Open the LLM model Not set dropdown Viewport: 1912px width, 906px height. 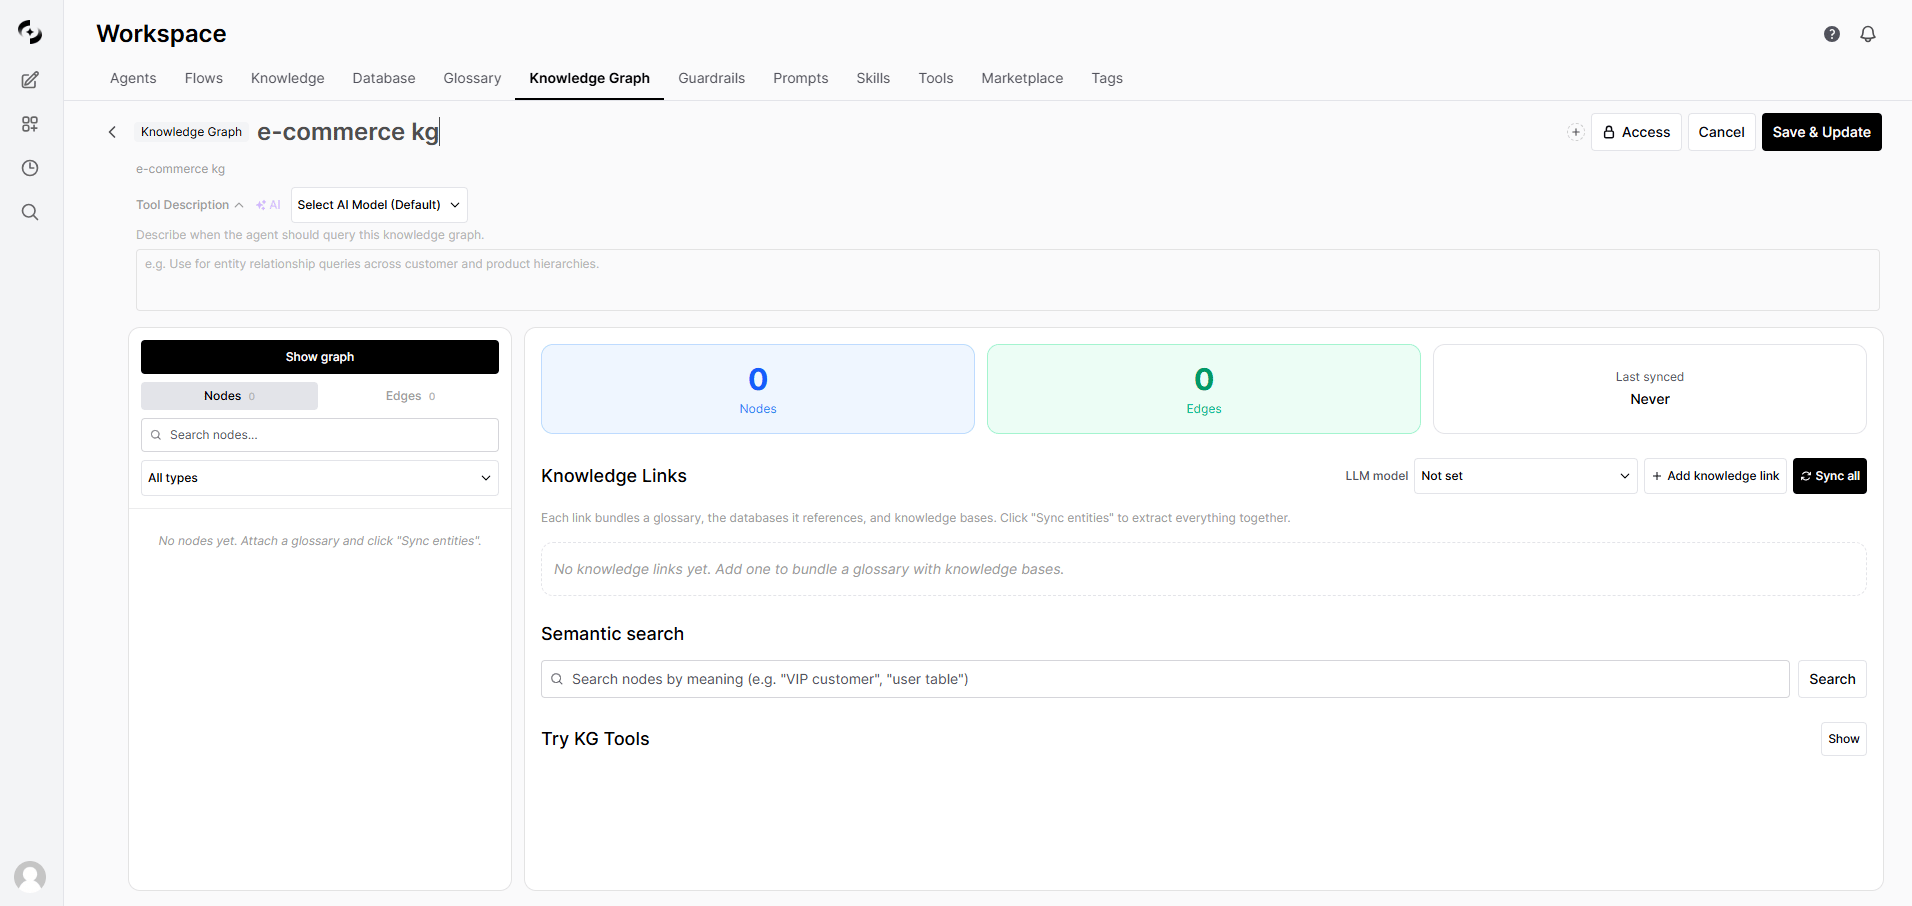1525,476
